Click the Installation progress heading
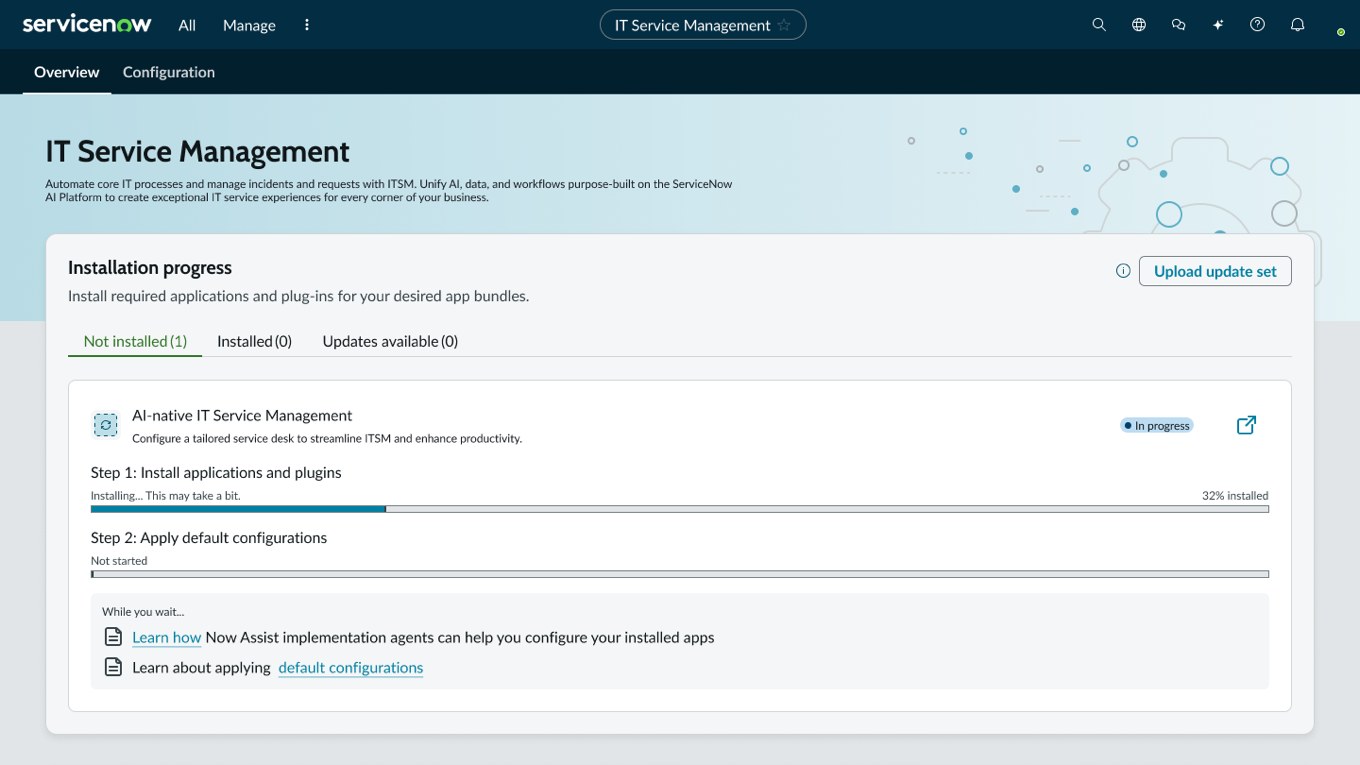1360x765 pixels. click(x=150, y=267)
